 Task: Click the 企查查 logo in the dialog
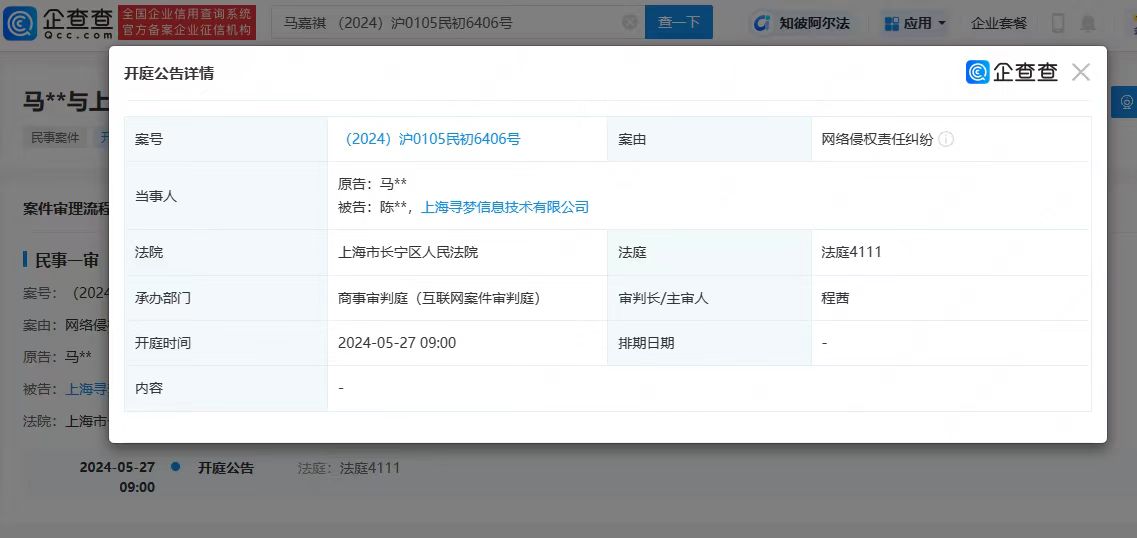tap(1012, 72)
